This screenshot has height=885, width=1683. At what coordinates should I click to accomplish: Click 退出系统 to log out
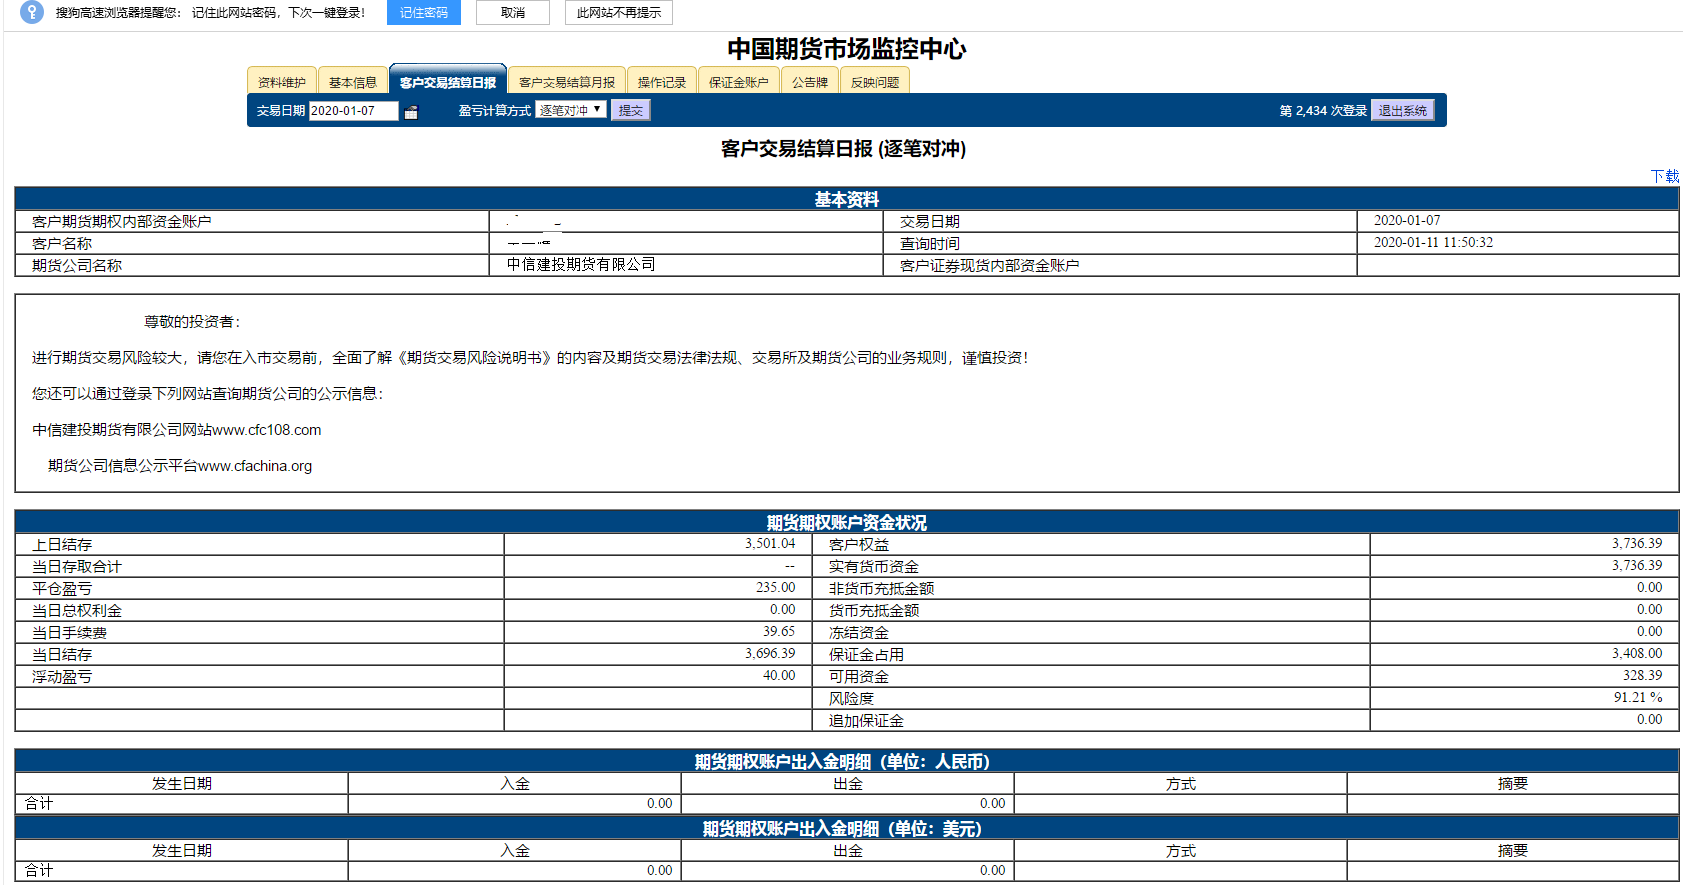(x=1402, y=111)
